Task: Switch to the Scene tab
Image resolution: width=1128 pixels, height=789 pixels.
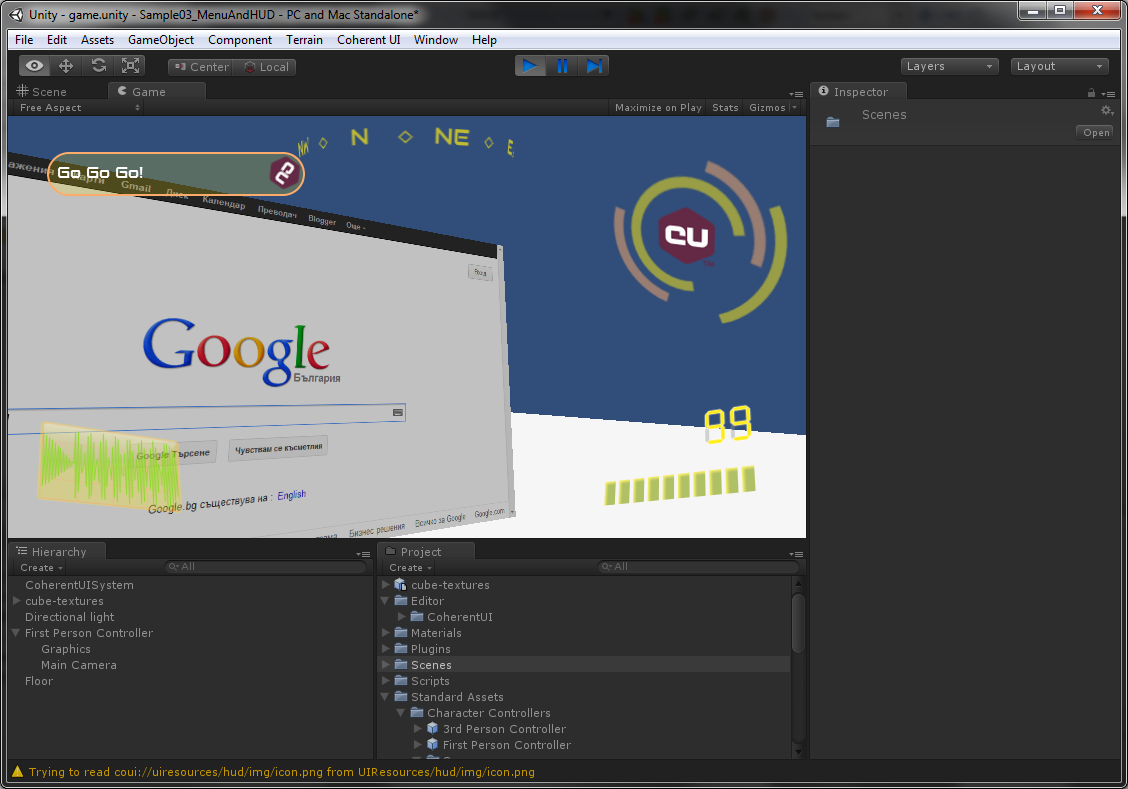Action: click(x=43, y=91)
